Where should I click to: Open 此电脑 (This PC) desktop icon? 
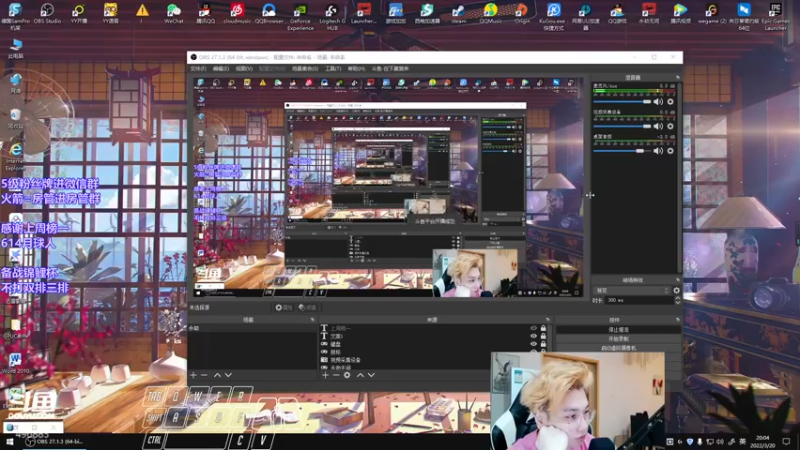click(15, 48)
